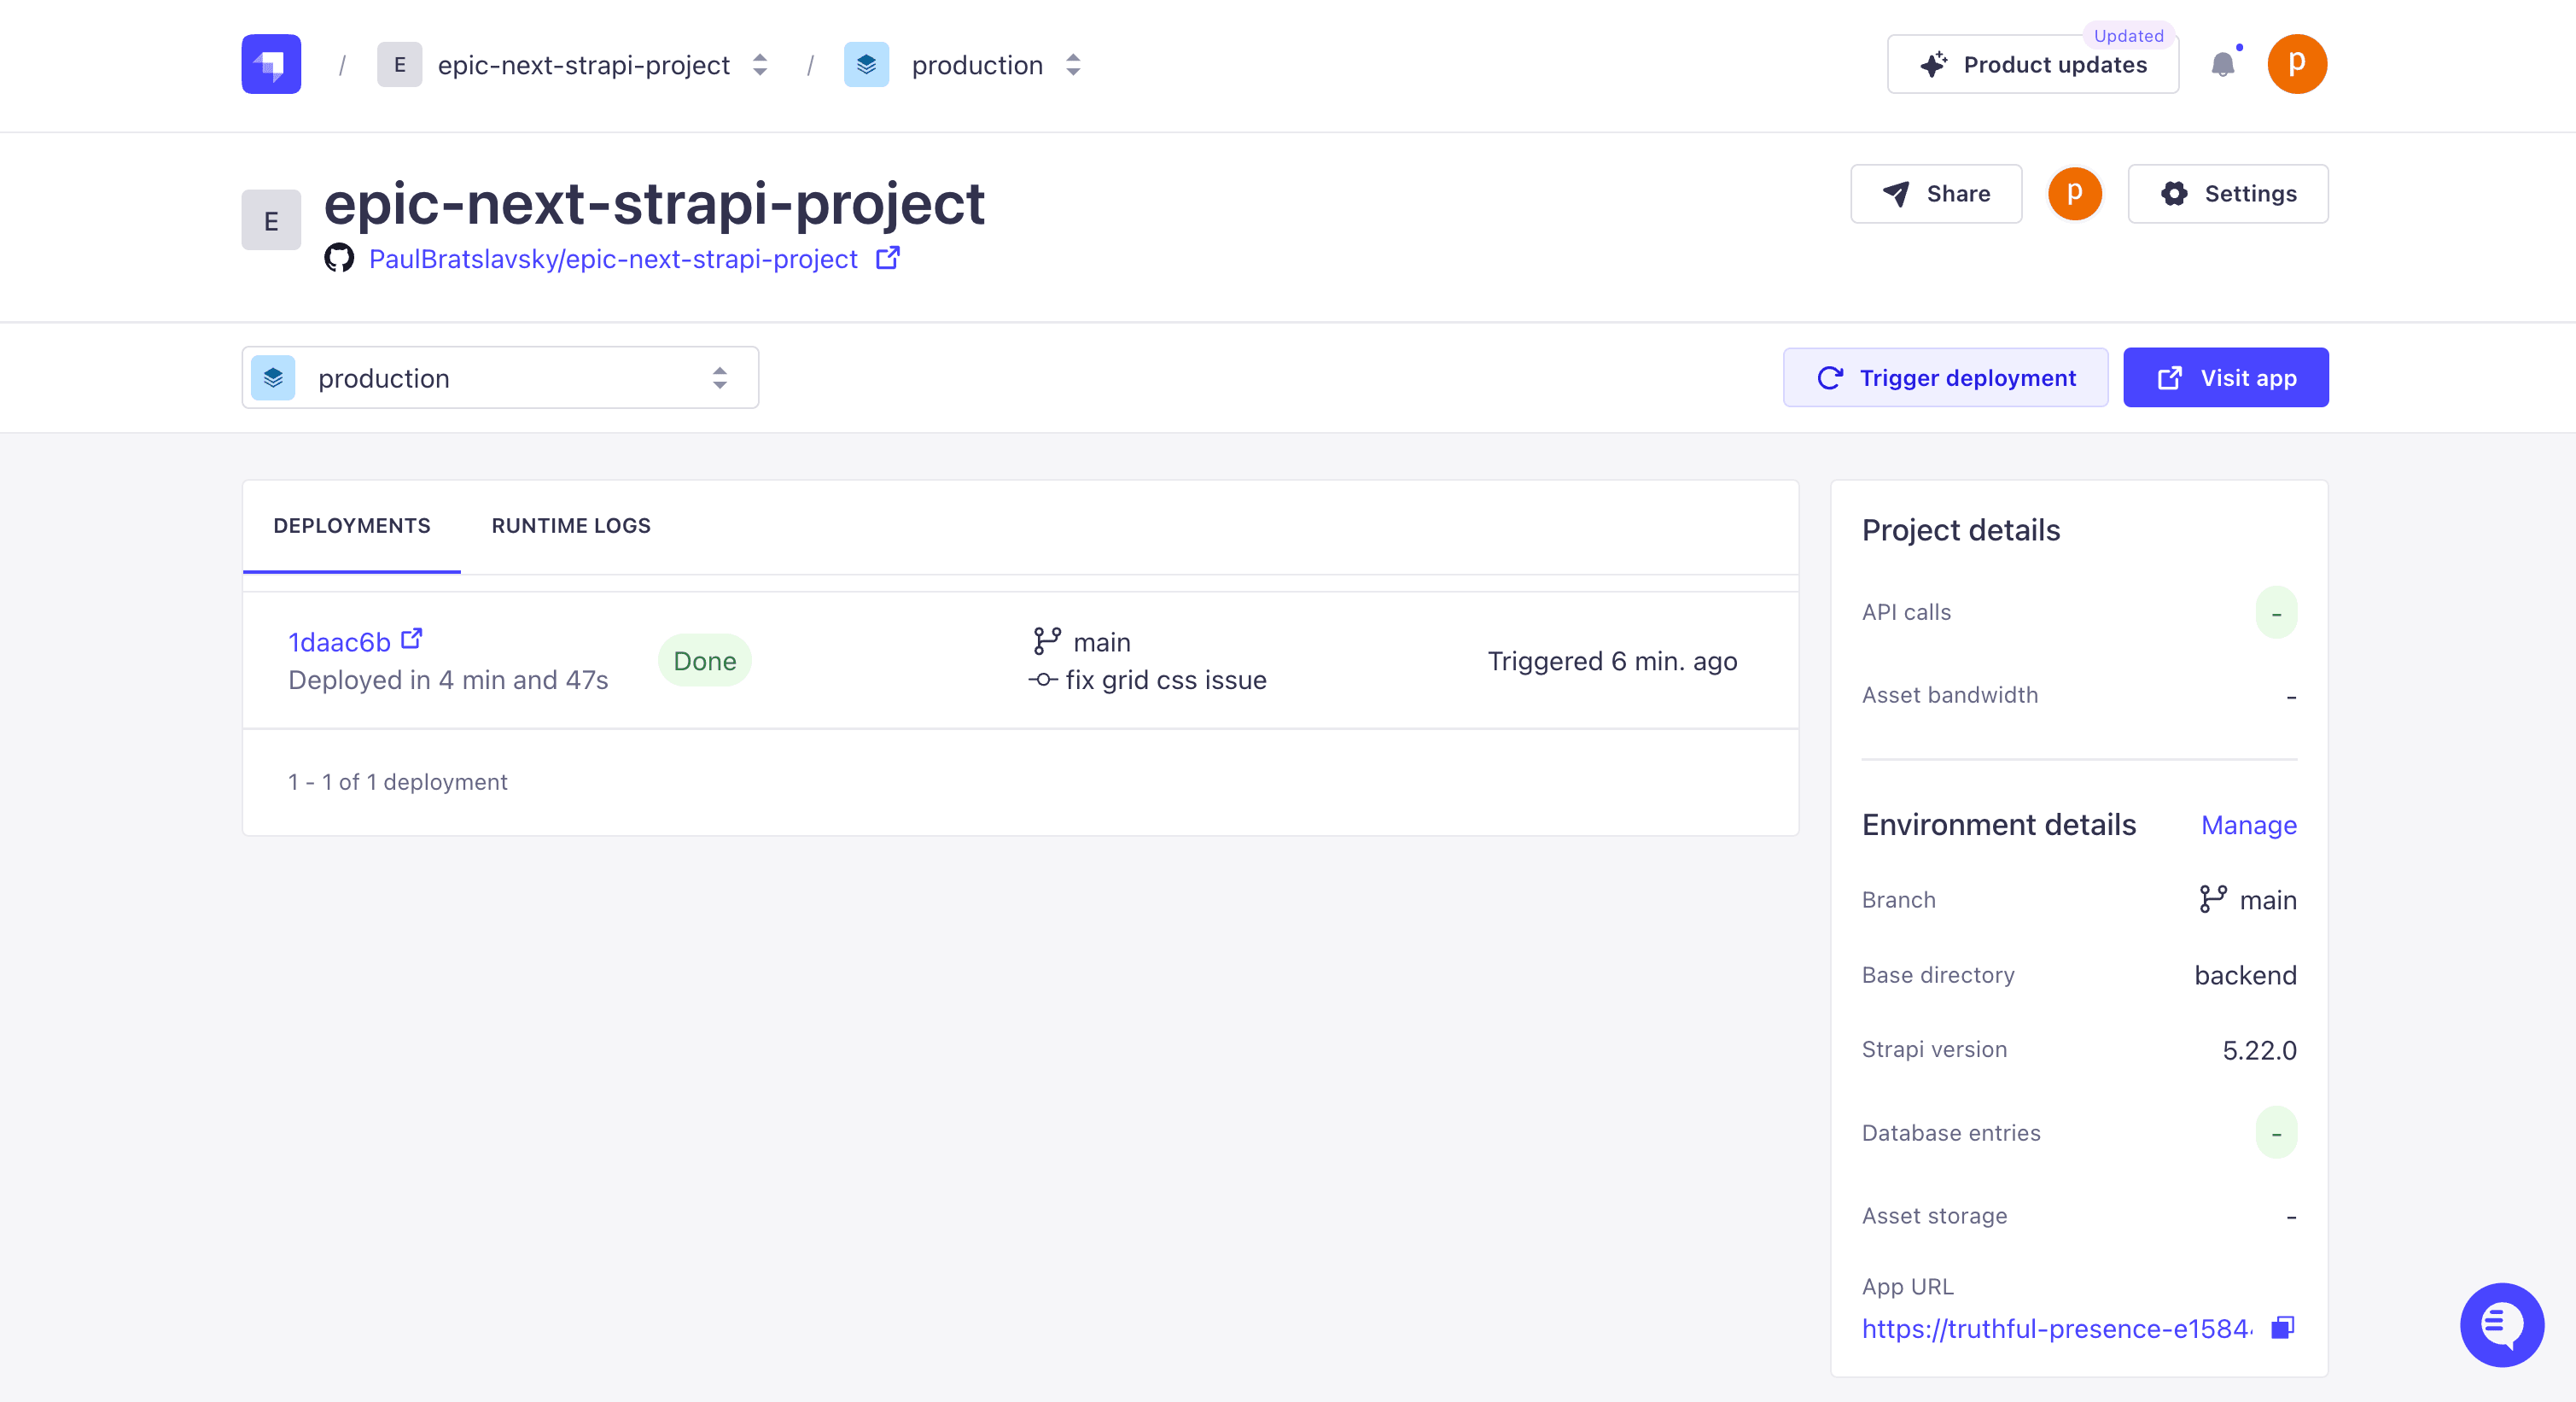Open the Settings button
Viewport: 2576px width, 1402px height.
2228,193
